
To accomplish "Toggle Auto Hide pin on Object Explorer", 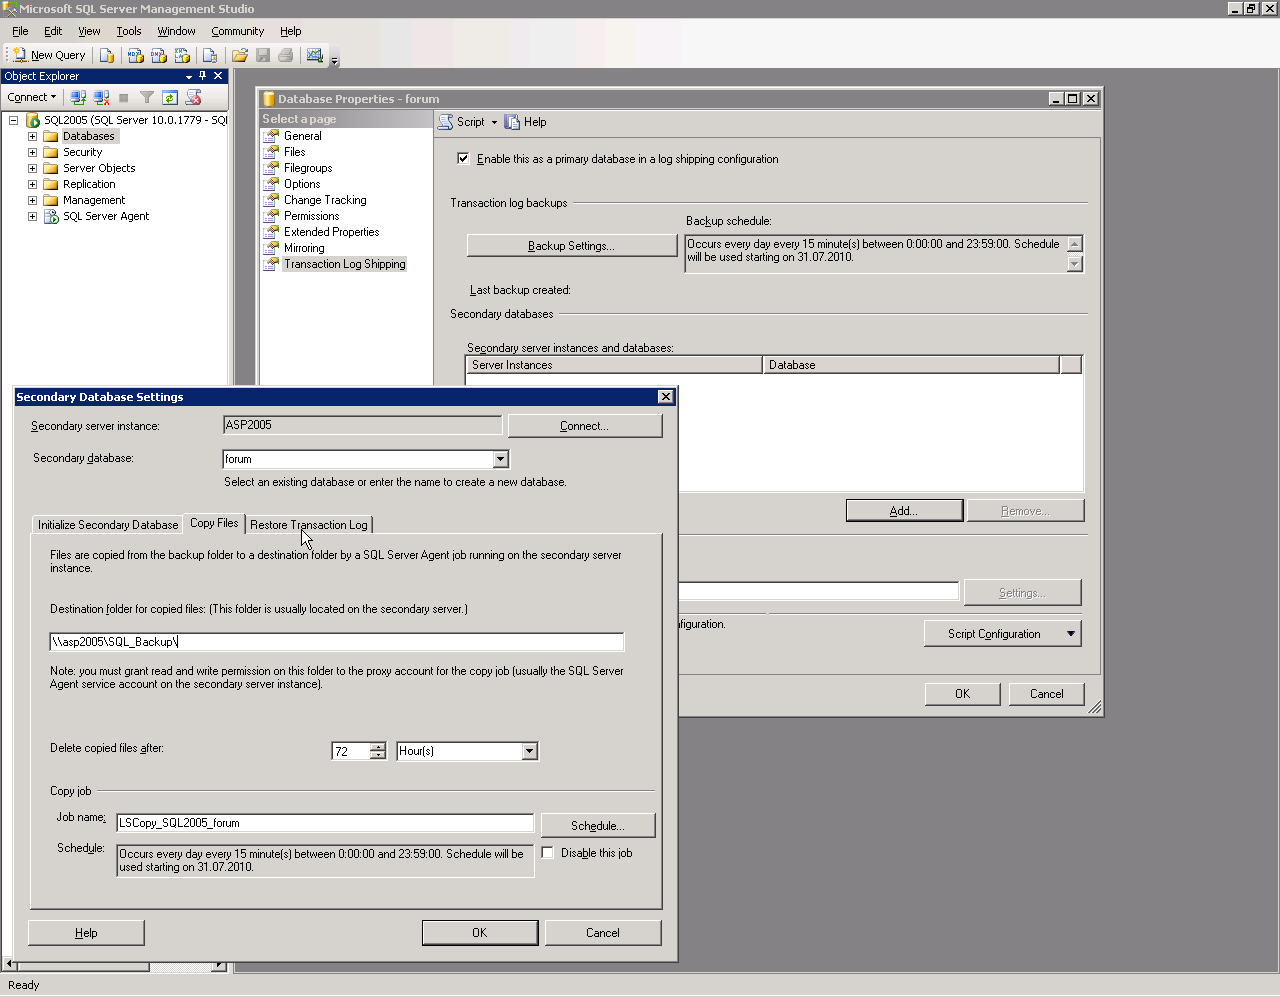I will [x=203, y=76].
